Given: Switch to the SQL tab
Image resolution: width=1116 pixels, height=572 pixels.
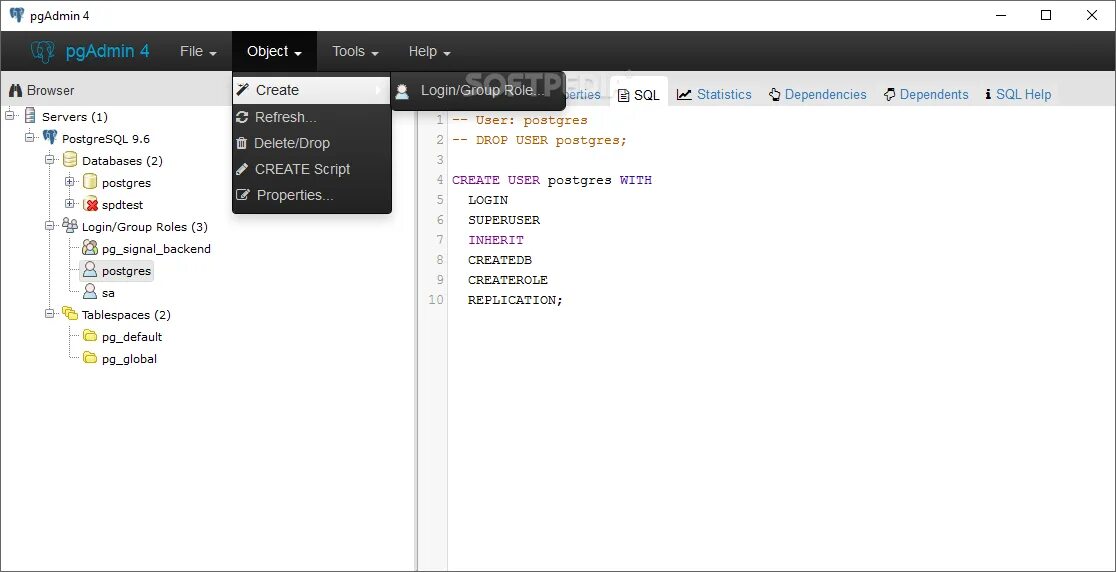Looking at the screenshot, I should pos(638,95).
